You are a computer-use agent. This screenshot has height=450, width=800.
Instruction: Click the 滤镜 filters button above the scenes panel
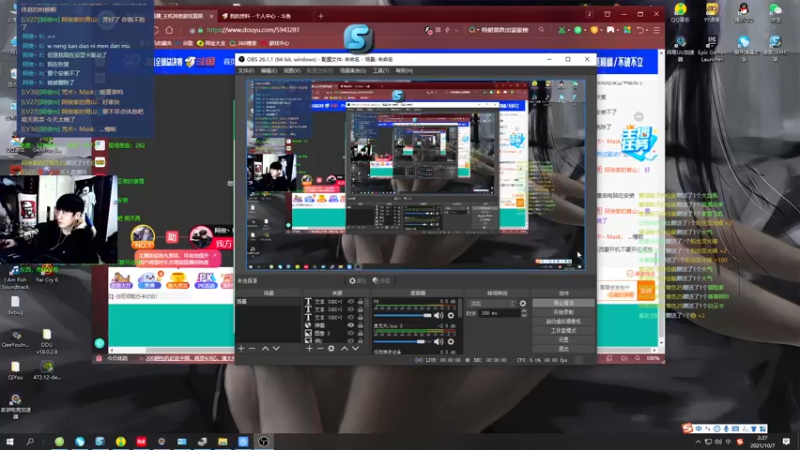coord(381,281)
